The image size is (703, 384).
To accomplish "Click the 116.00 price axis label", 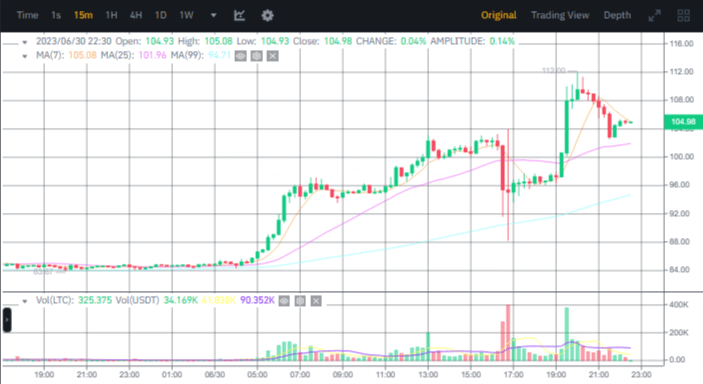I will pyautogui.click(x=681, y=44).
